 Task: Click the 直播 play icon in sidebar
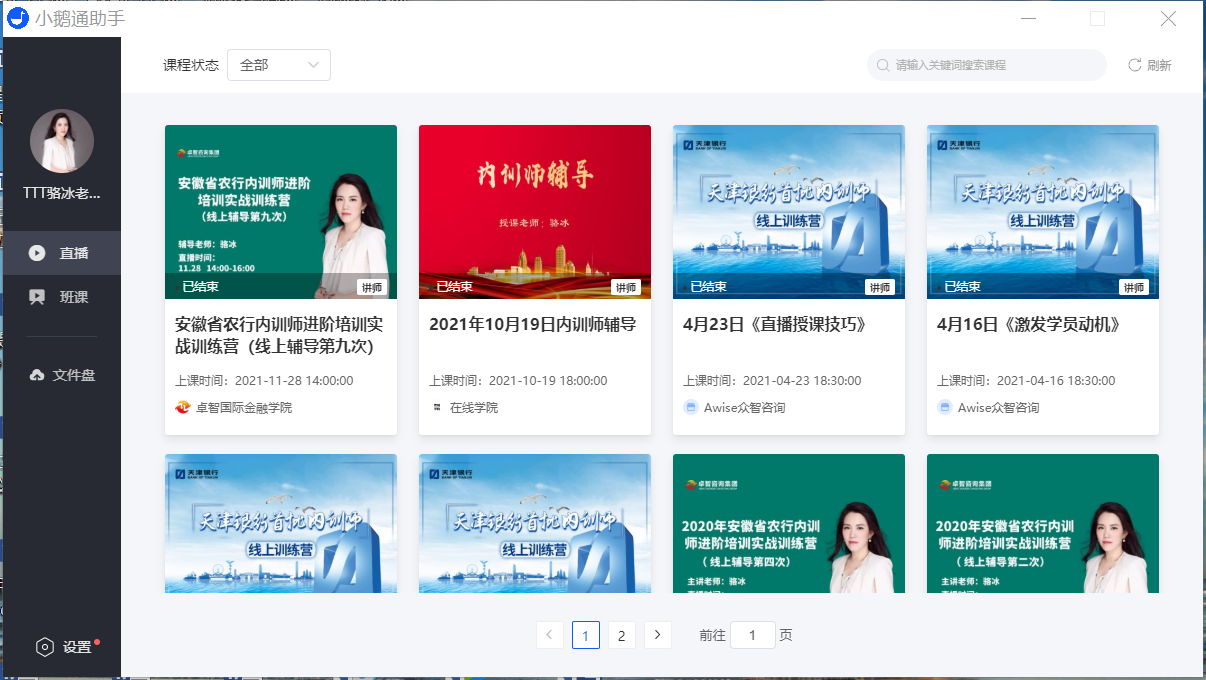point(37,253)
